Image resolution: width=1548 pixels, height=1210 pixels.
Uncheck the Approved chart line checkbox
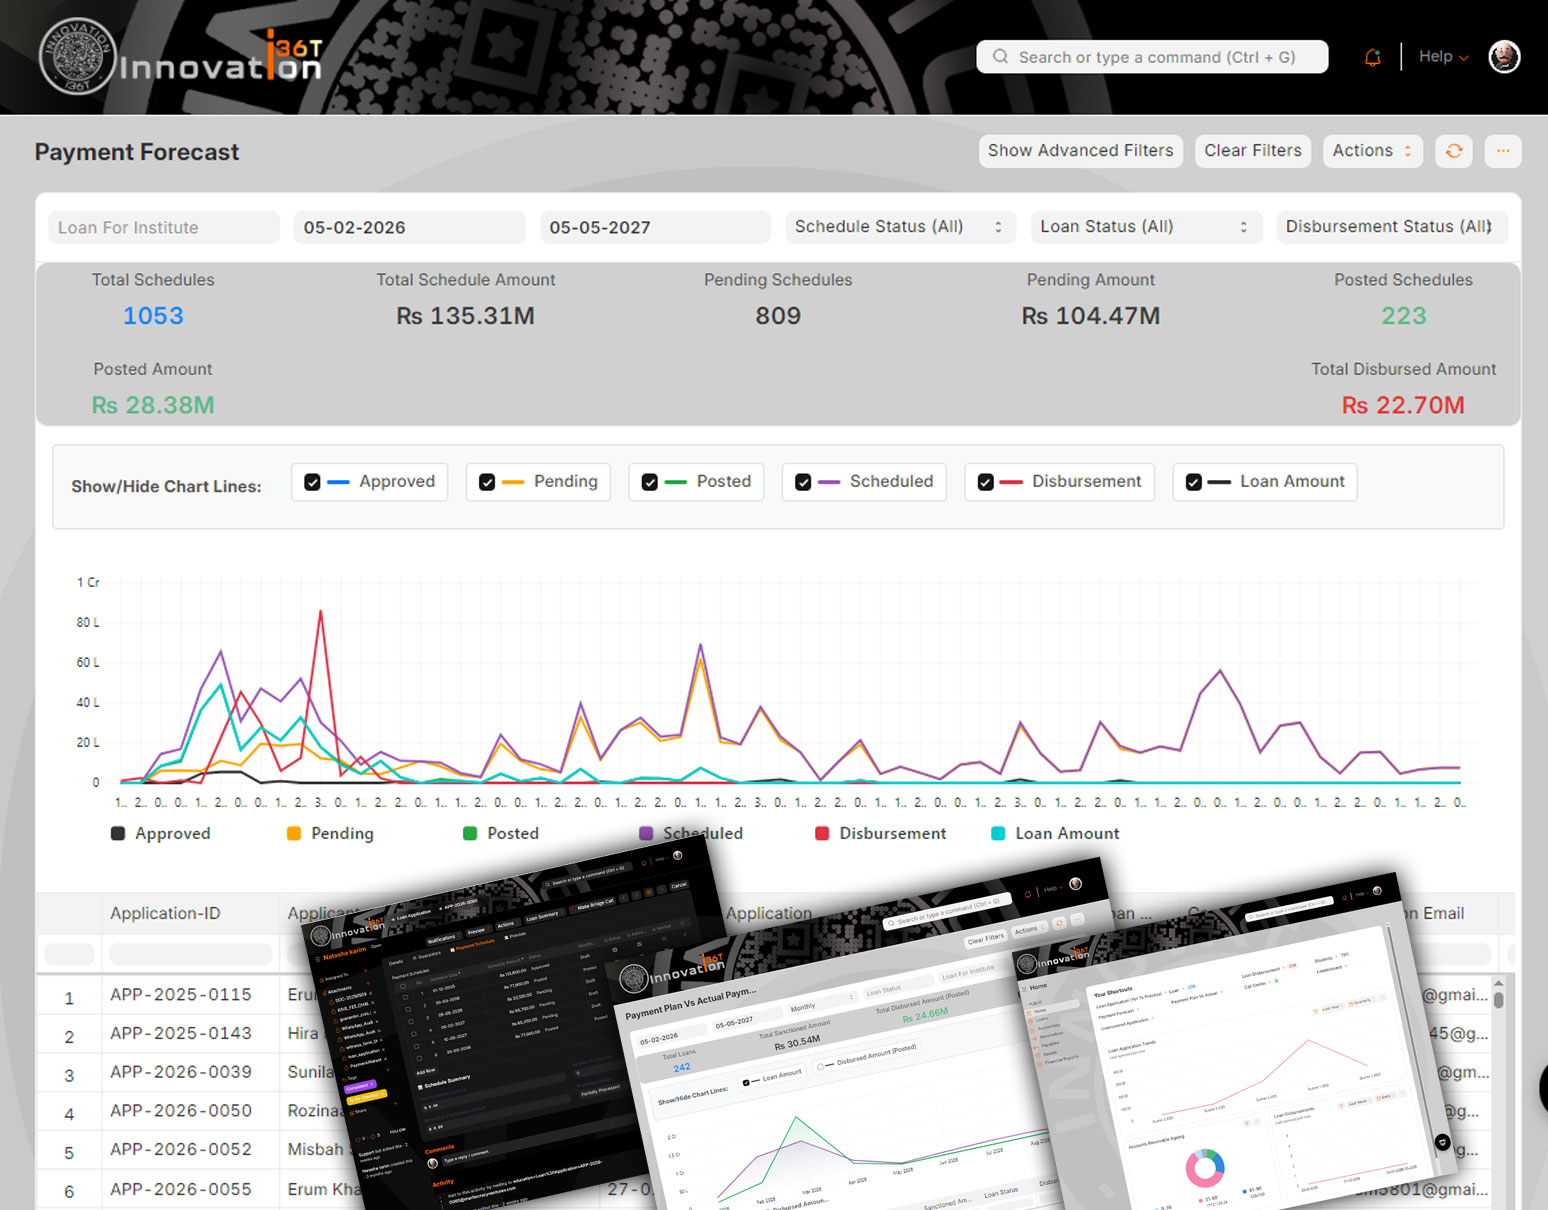(312, 482)
